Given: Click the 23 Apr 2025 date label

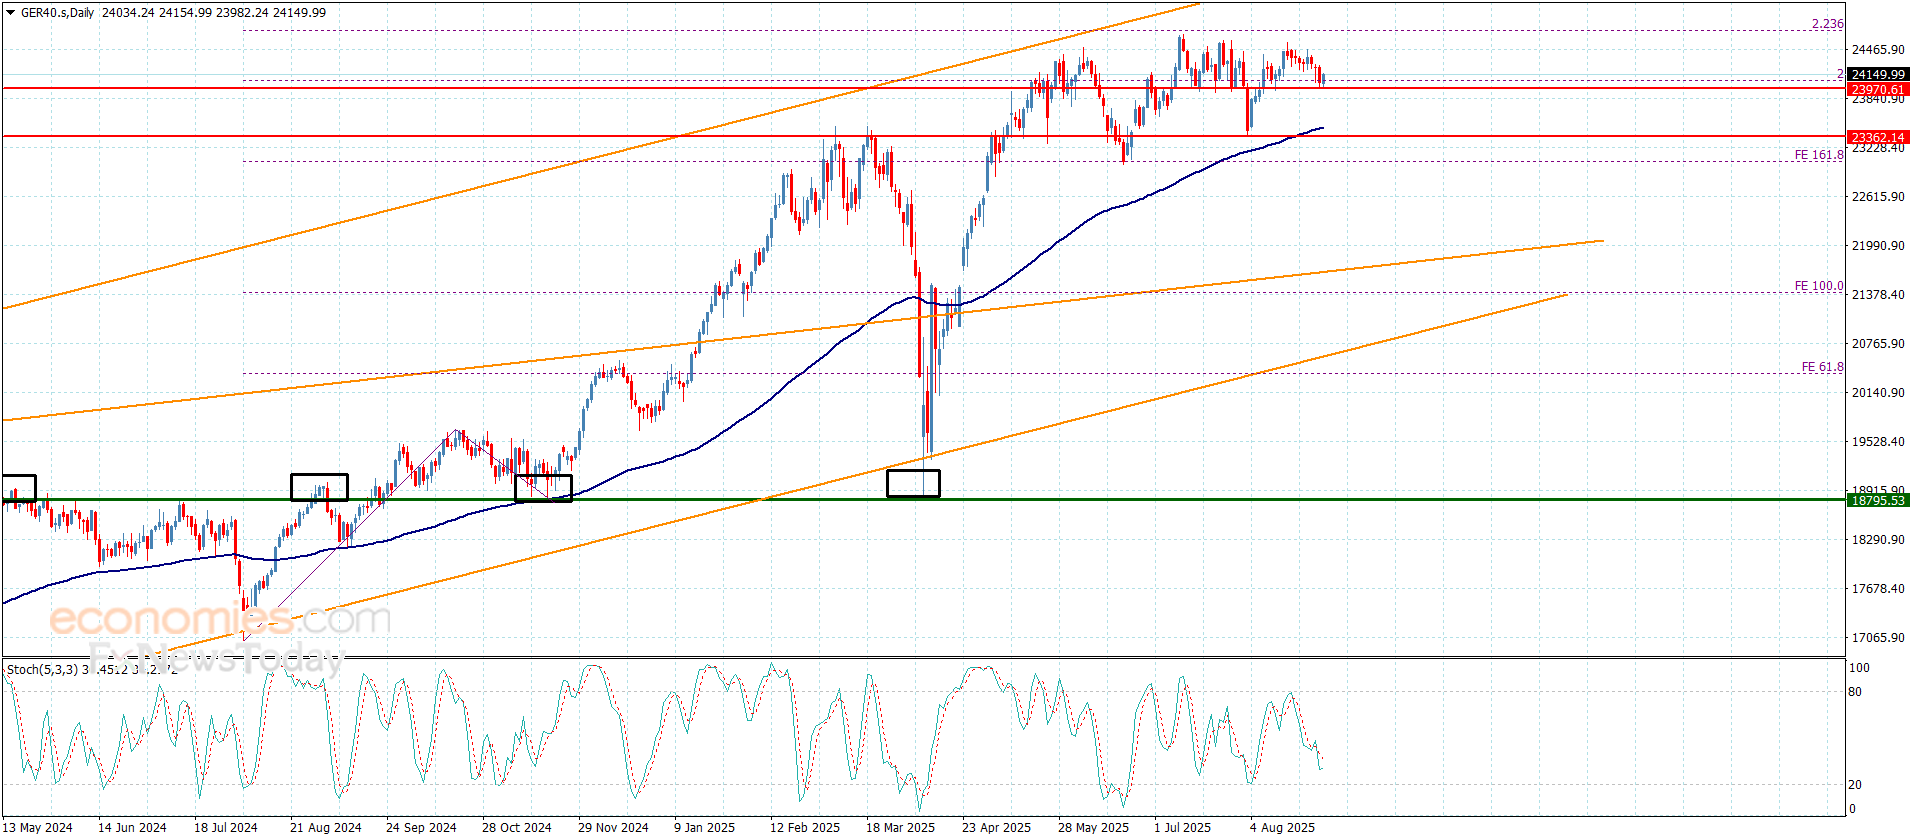Looking at the screenshot, I should 996,828.
